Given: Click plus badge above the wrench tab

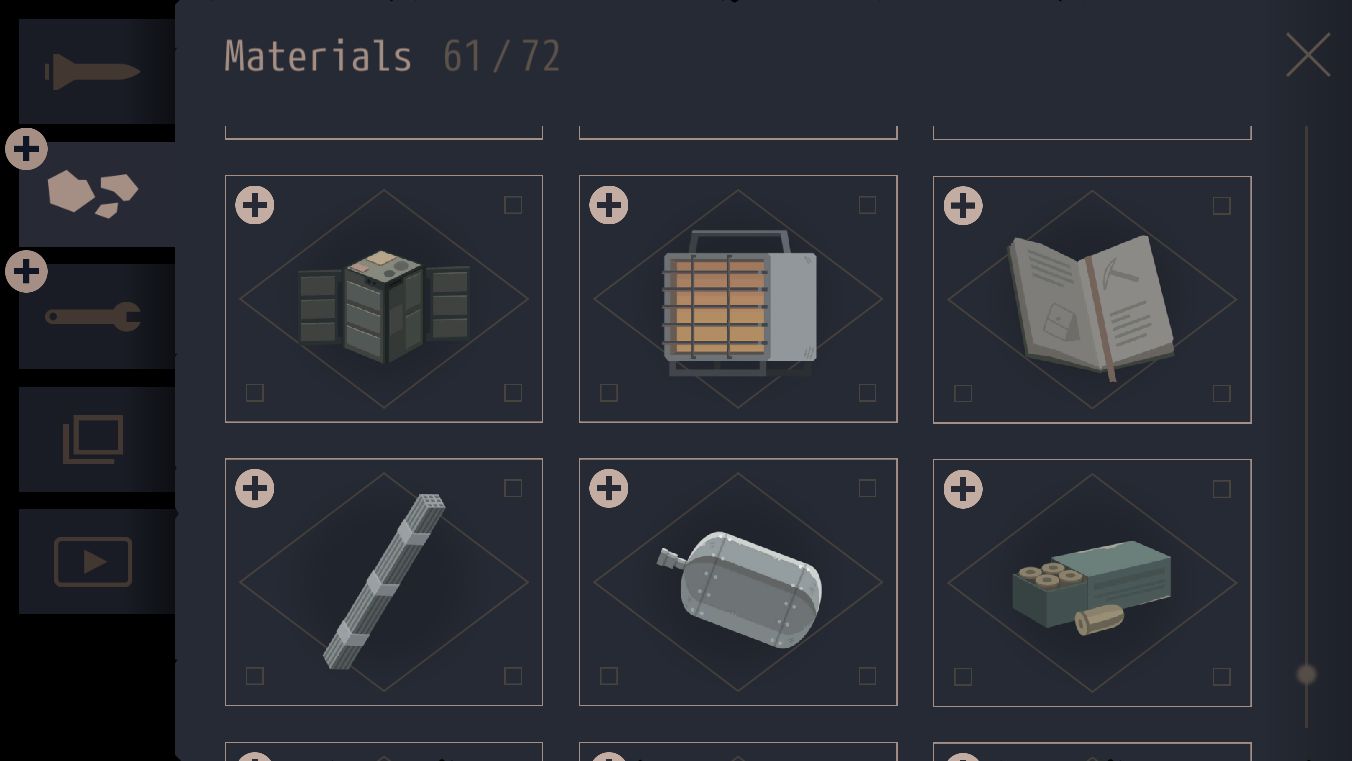Looking at the screenshot, I should pos(26,272).
